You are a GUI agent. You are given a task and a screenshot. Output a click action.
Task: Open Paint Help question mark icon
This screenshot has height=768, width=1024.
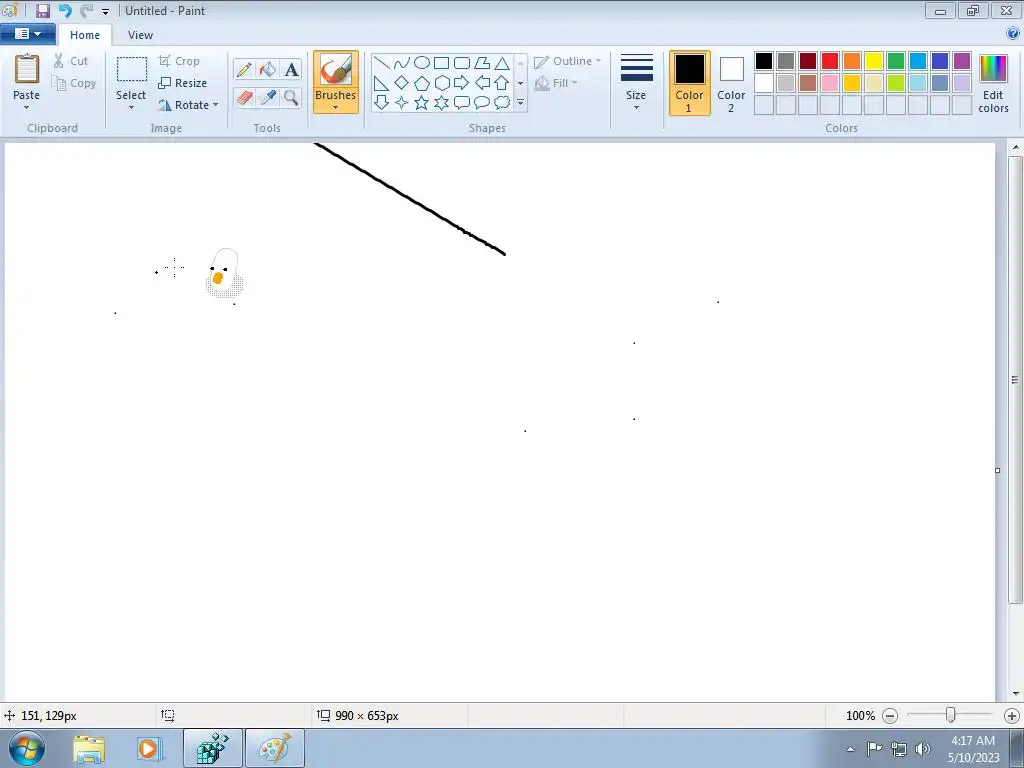[x=1013, y=33]
